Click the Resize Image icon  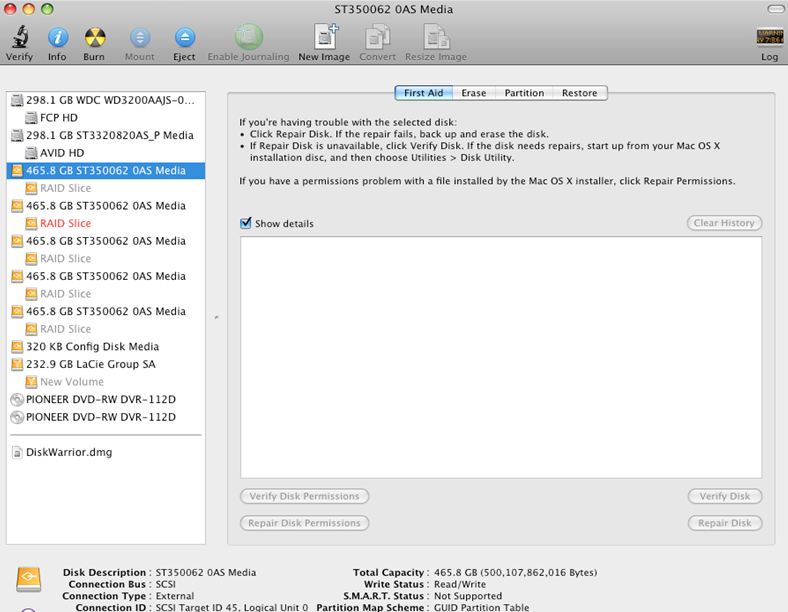coord(436,37)
